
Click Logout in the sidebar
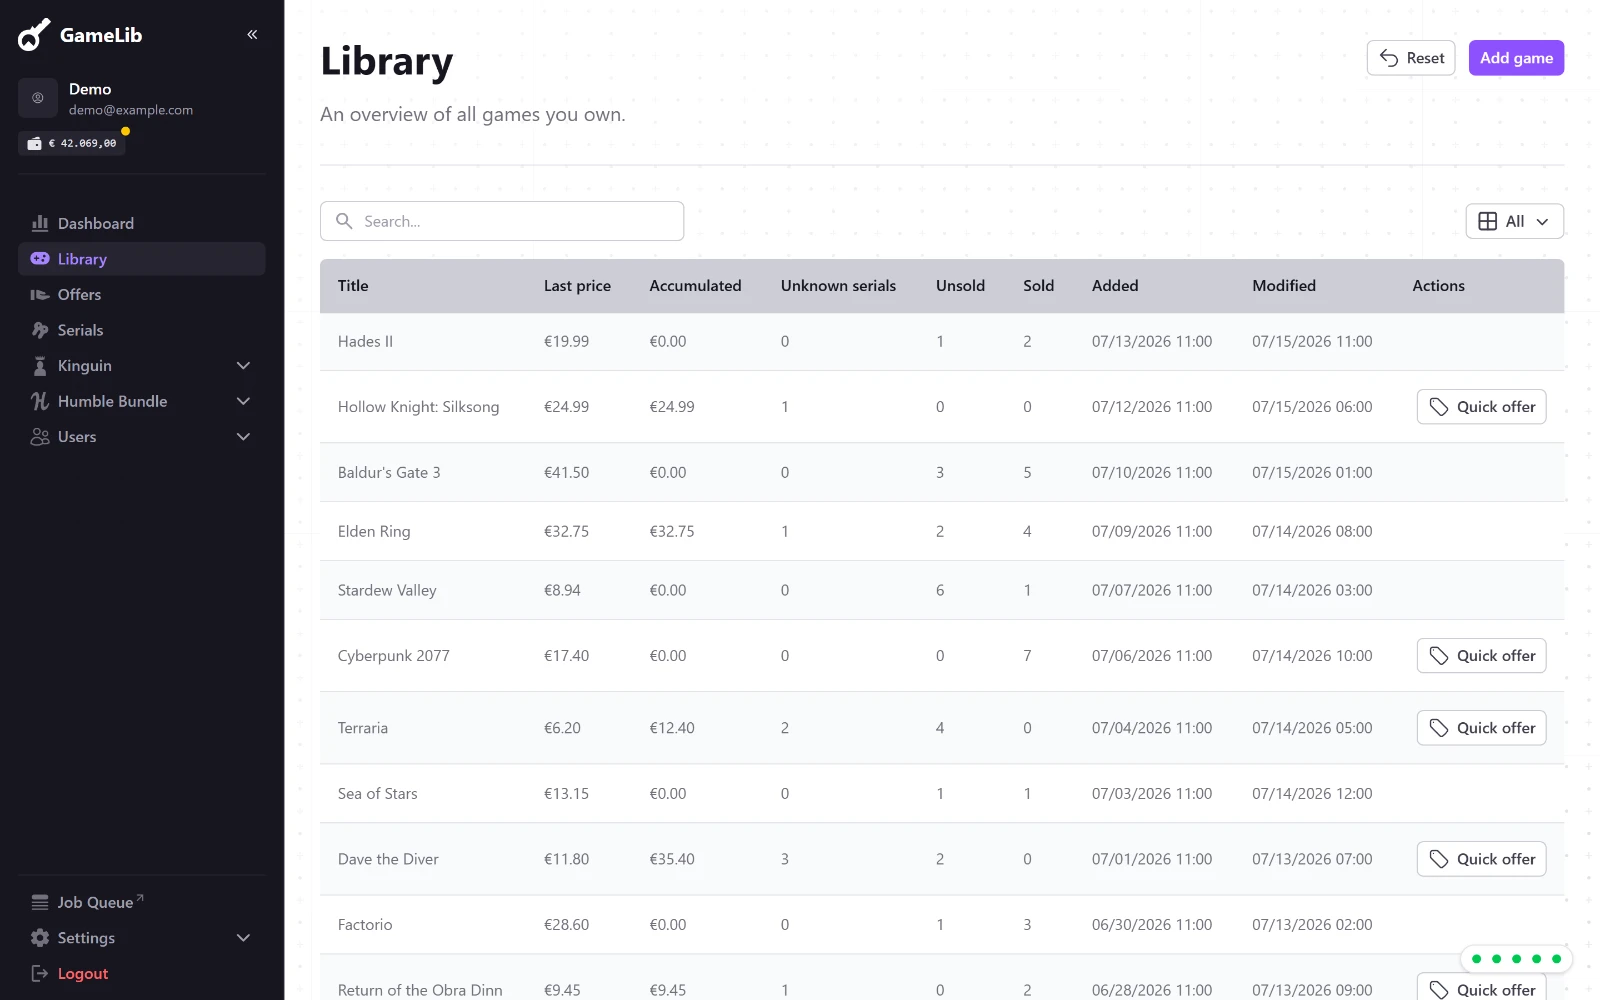coord(141,973)
